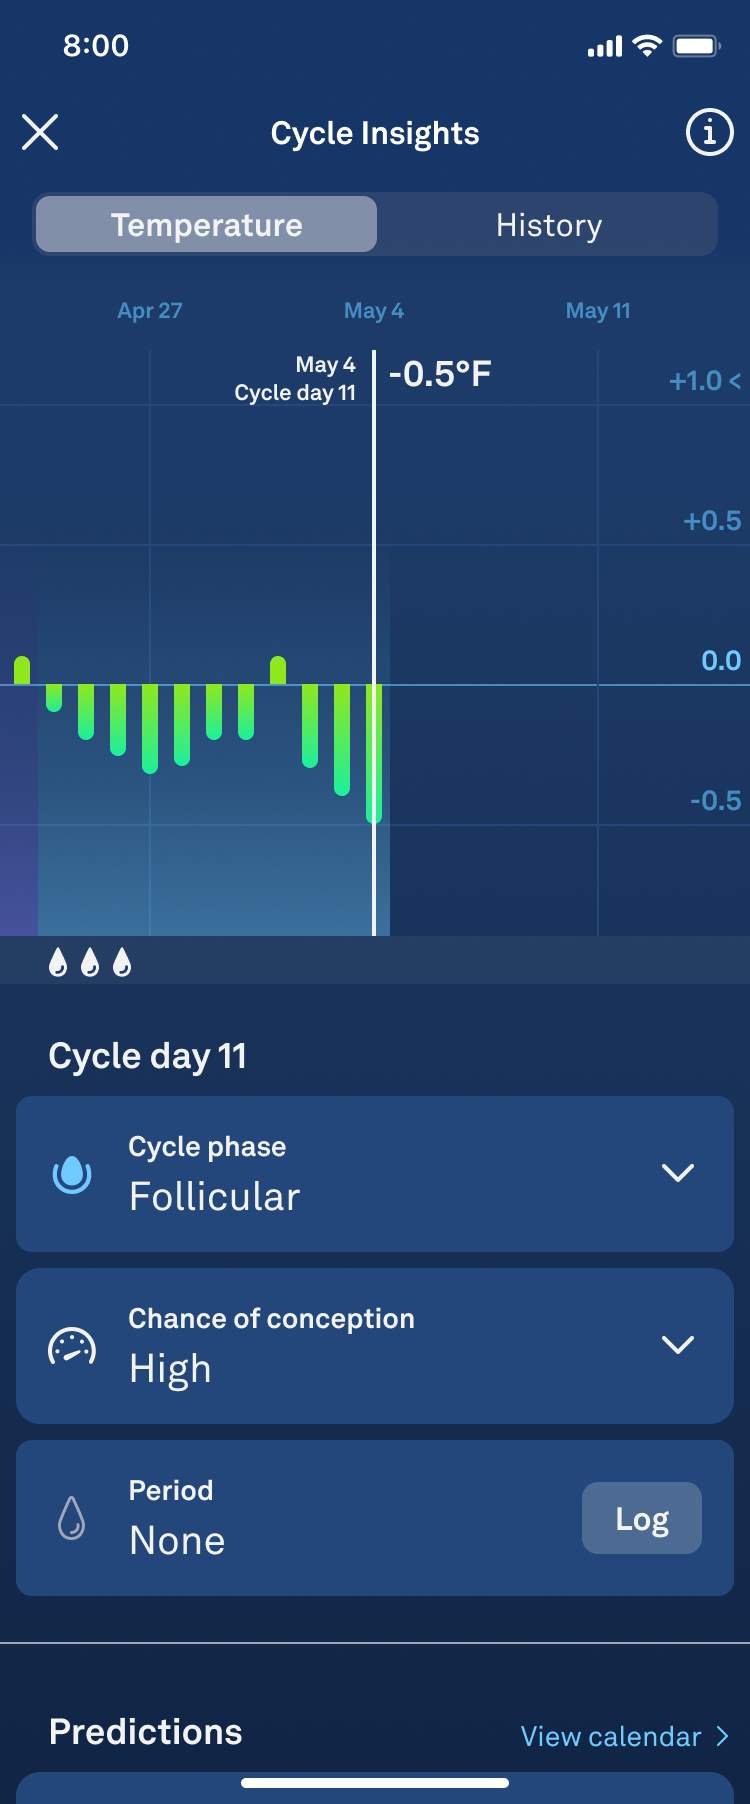Tap the Period droplet outline icon
Image resolution: width=750 pixels, height=1804 pixels.
72,1518
